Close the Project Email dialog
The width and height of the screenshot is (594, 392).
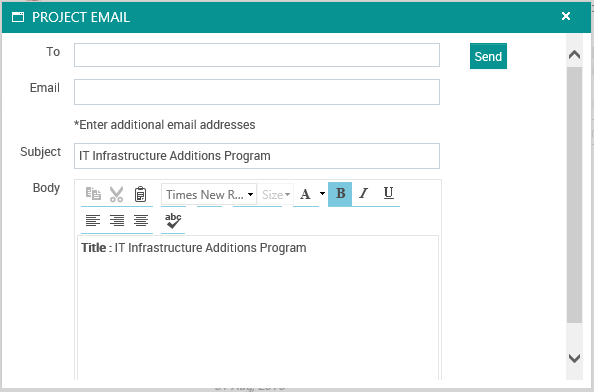(566, 16)
